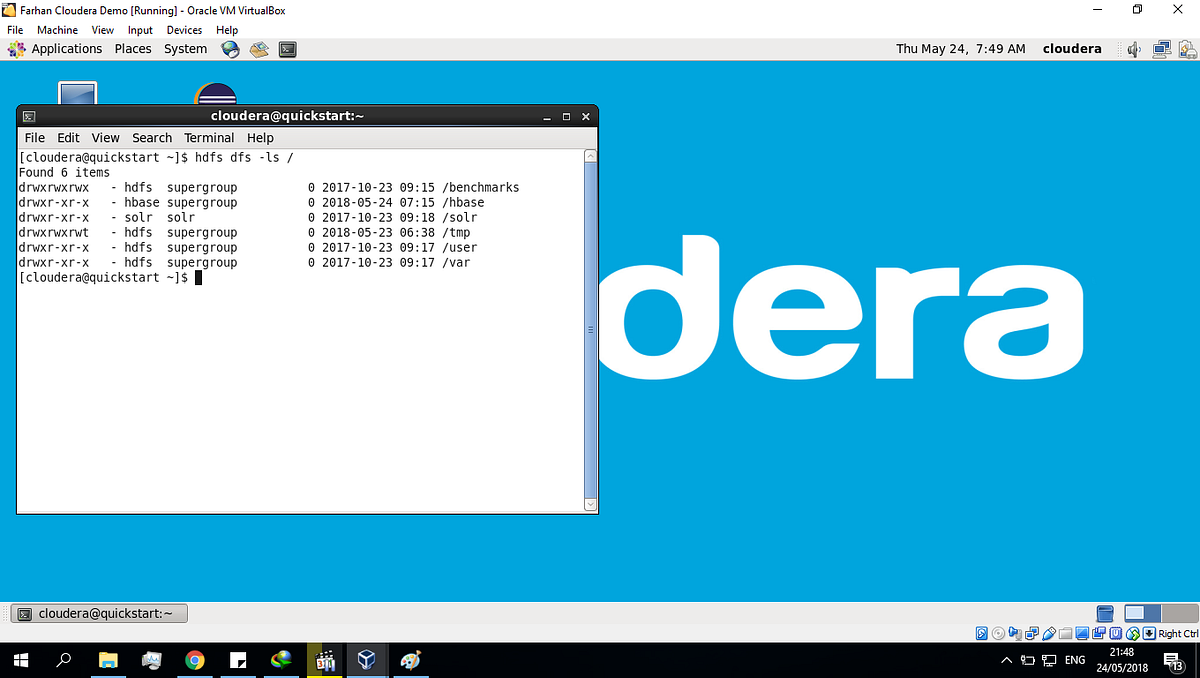This screenshot has height=678, width=1200.
Task: Click ENG language indicator in Windows tray
Action: click(x=1075, y=660)
